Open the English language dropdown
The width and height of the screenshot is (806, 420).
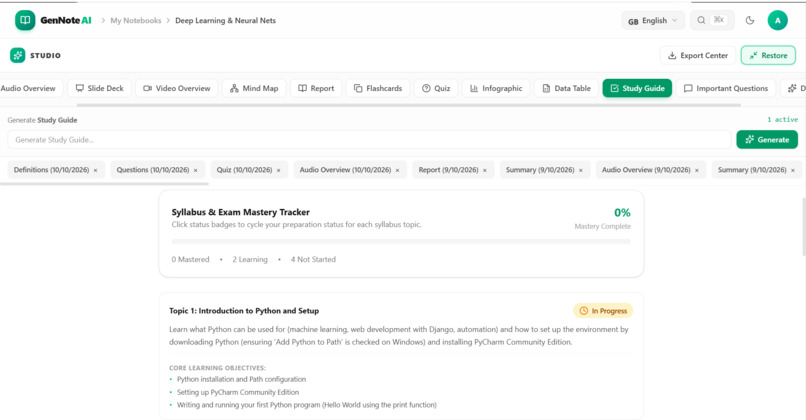click(653, 21)
